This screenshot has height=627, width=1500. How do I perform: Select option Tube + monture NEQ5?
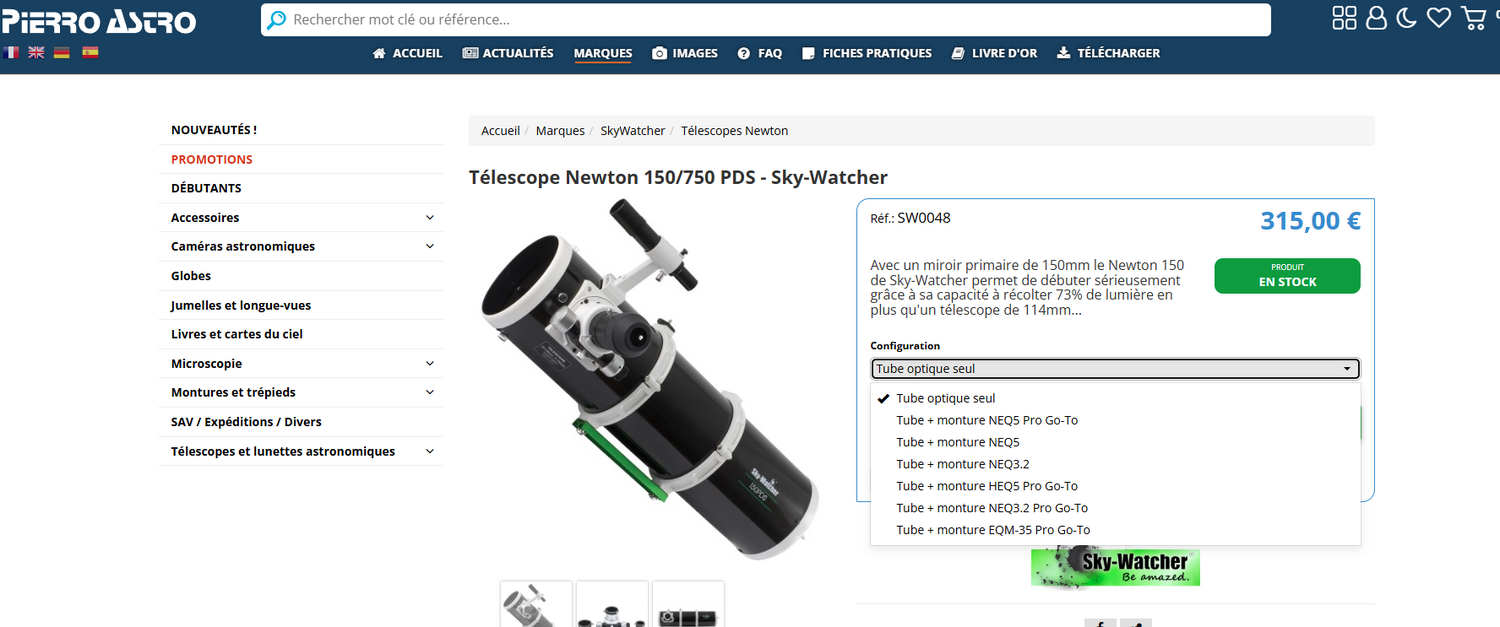[x=1115, y=442]
